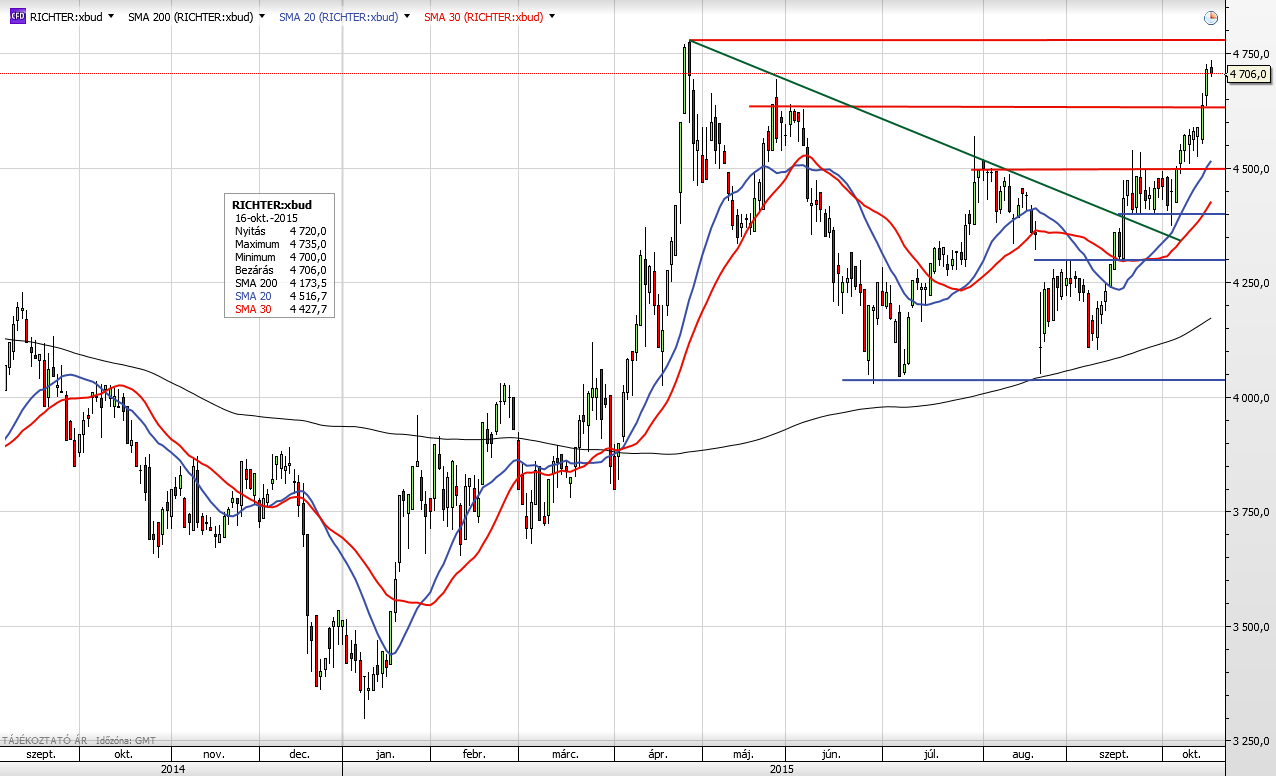This screenshot has height=776, width=1276.
Task: Click the jún. month label on the time axis
Action: pos(831,754)
